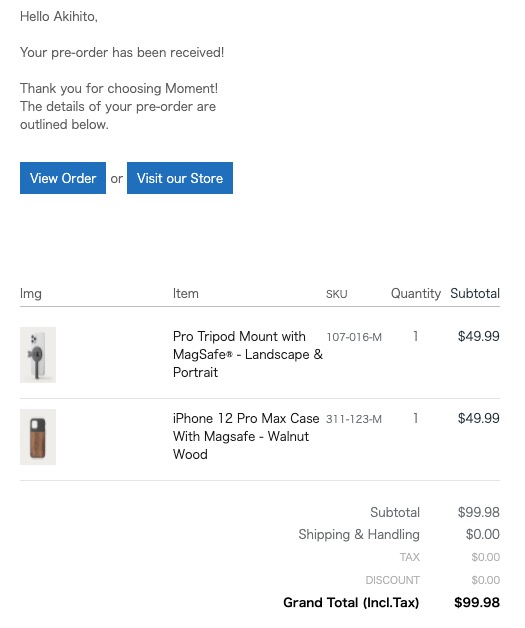525x628 pixels.
Task: Click the View Order button
Action: pos(63,178)
